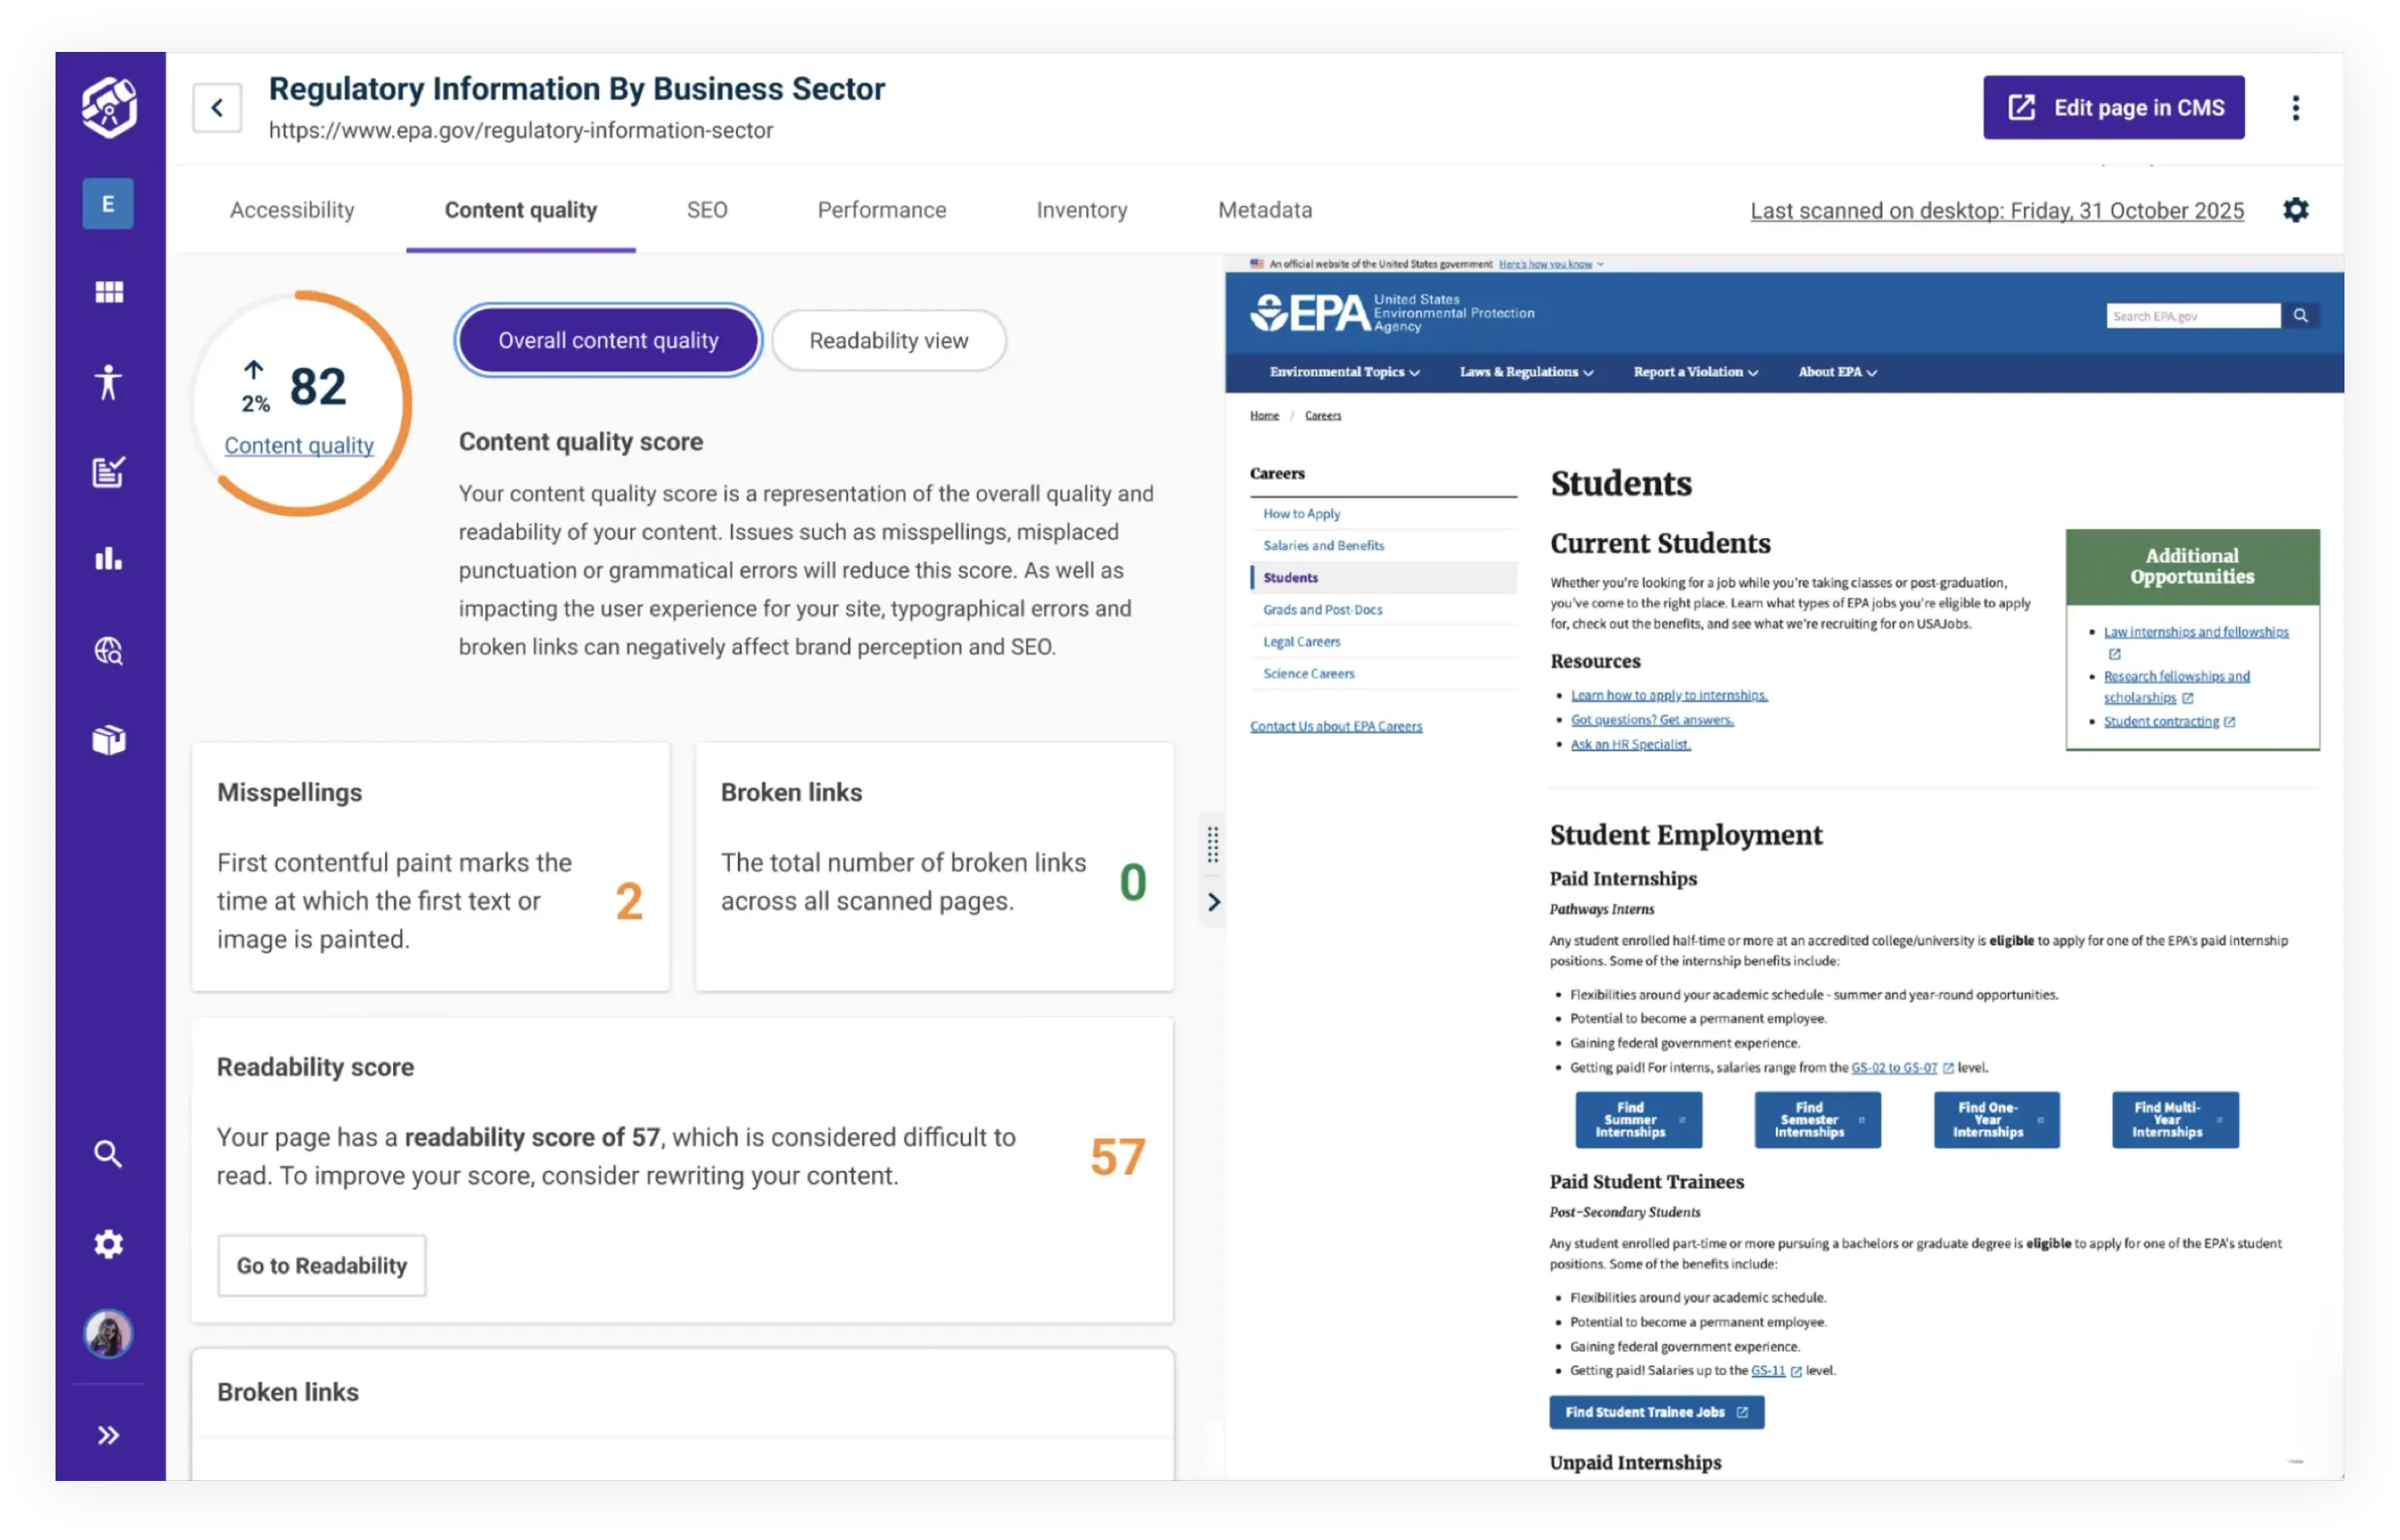Open the Accessibility tool in the sidebar
The height and width of the screenshot is (1540, 2400).
point(108,383)
